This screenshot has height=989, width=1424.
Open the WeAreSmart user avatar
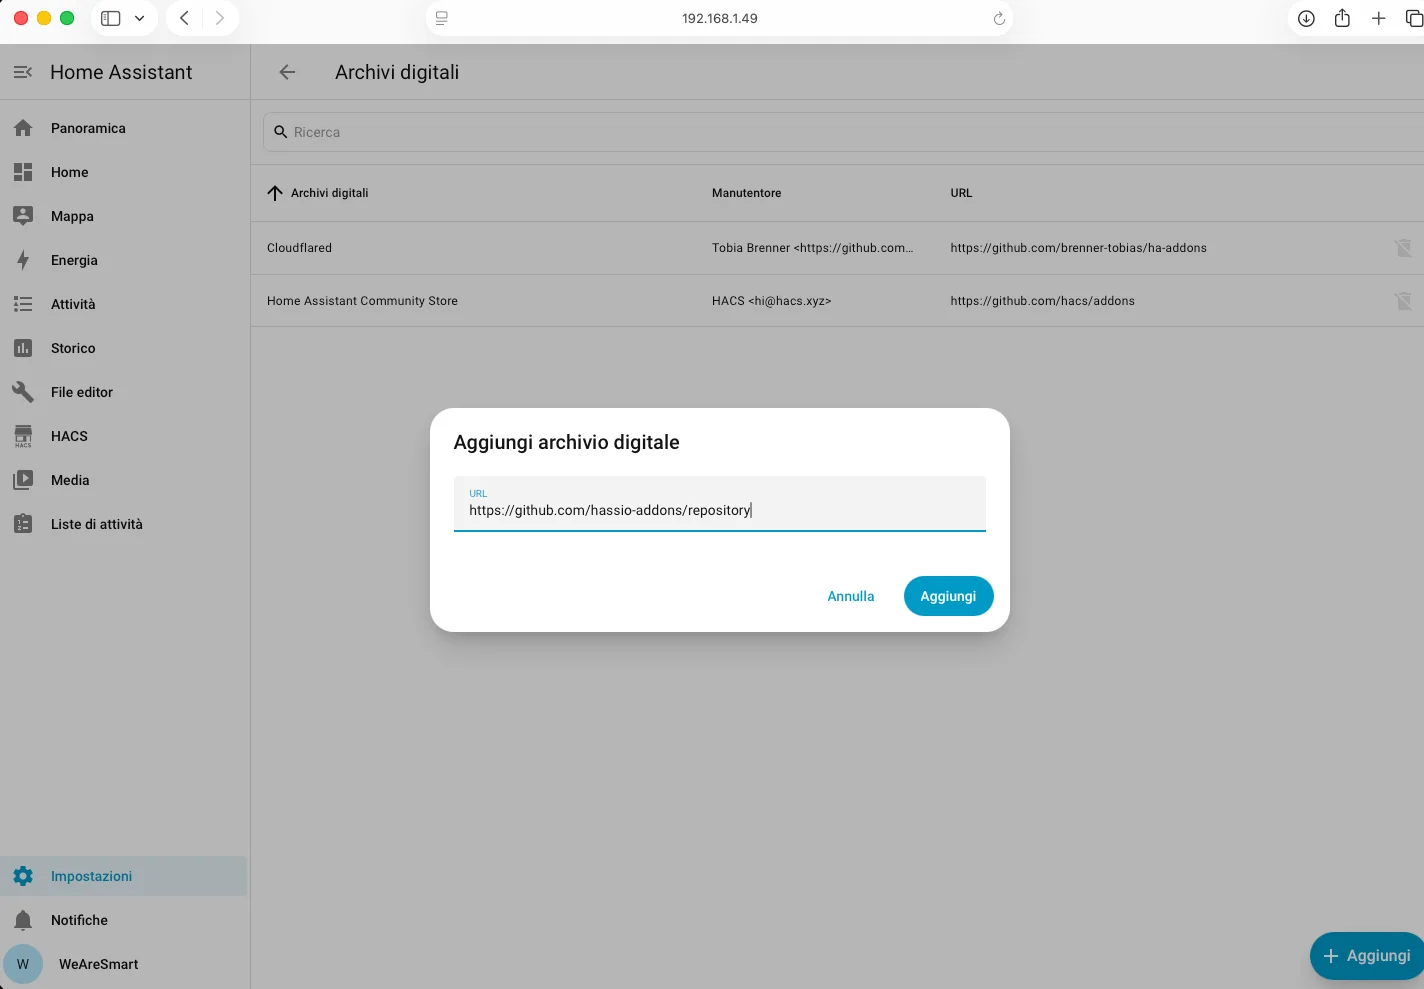click(23, 964)
